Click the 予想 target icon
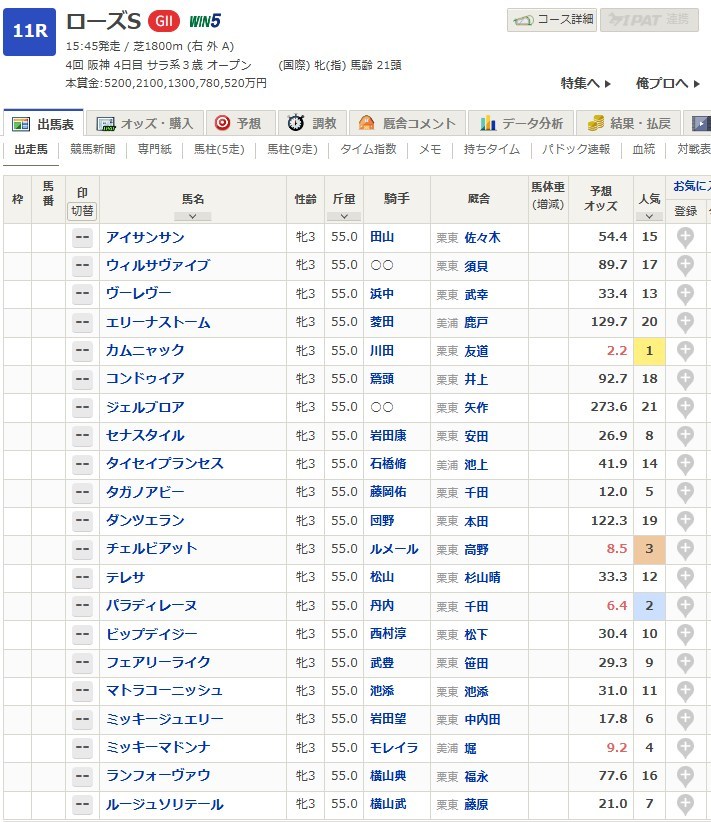This screenshot has width=711, height=822. (222, 124)
